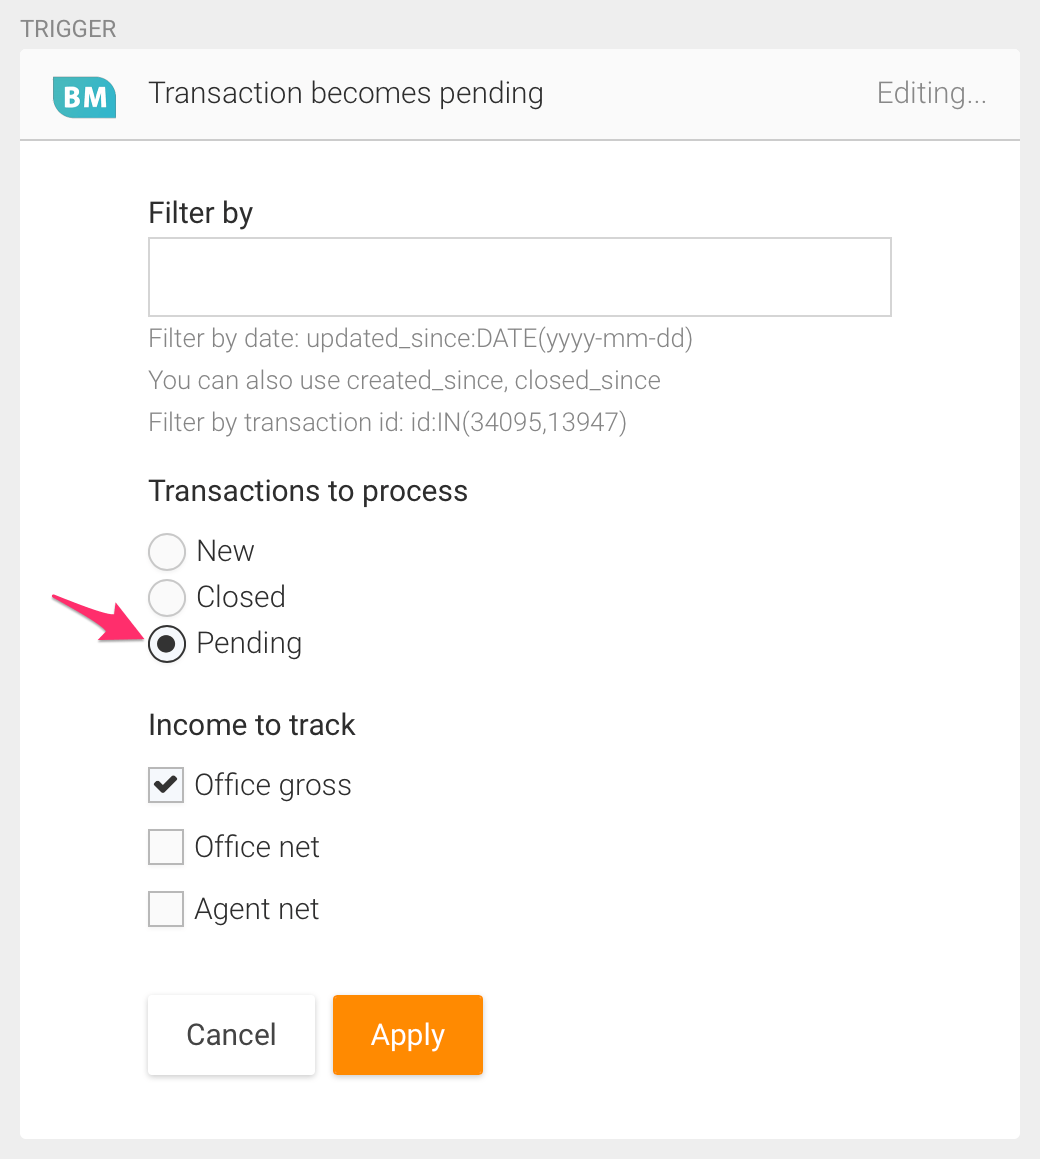1040x1159 pixels.
Task: Click the transaction id filter hint
Action: (x=387, y=423)
